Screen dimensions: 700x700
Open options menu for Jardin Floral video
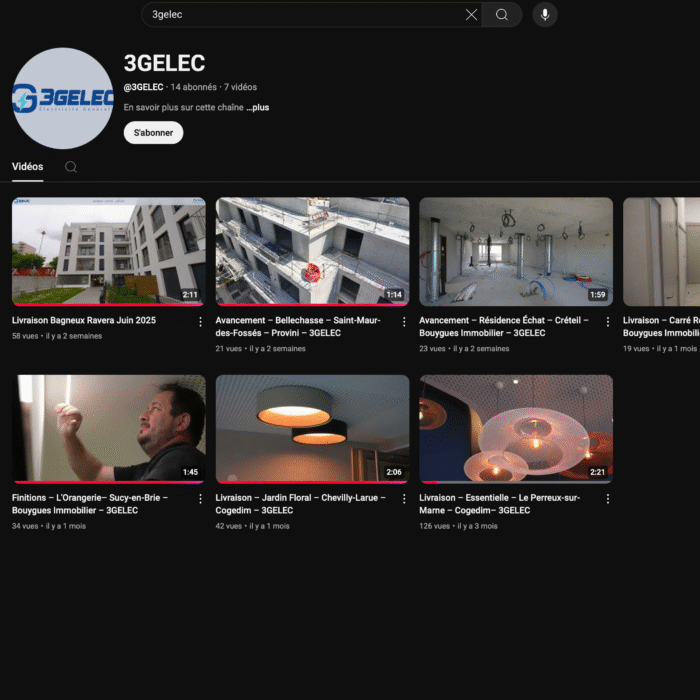tap(404, 499)
